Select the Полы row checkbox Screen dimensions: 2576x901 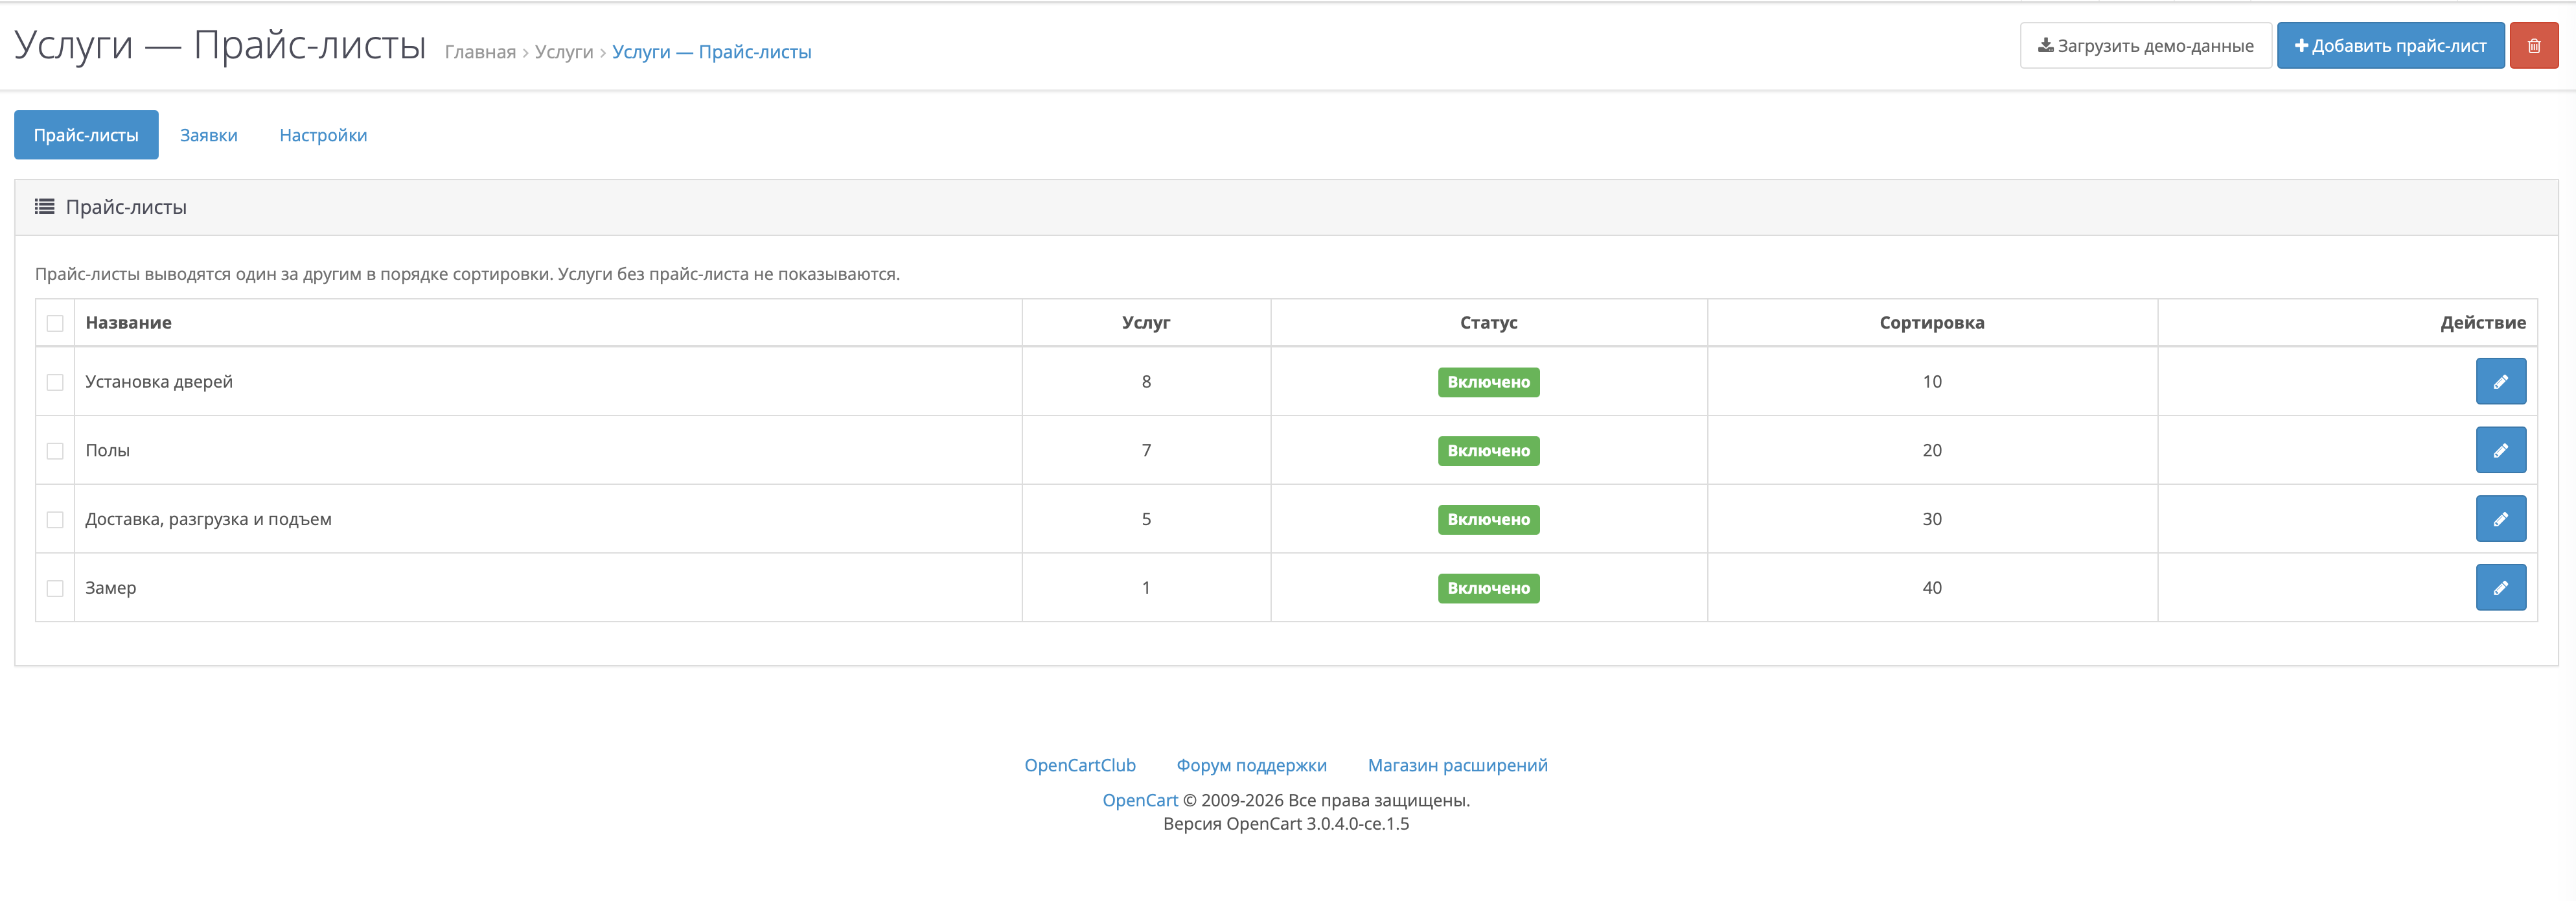55,452
